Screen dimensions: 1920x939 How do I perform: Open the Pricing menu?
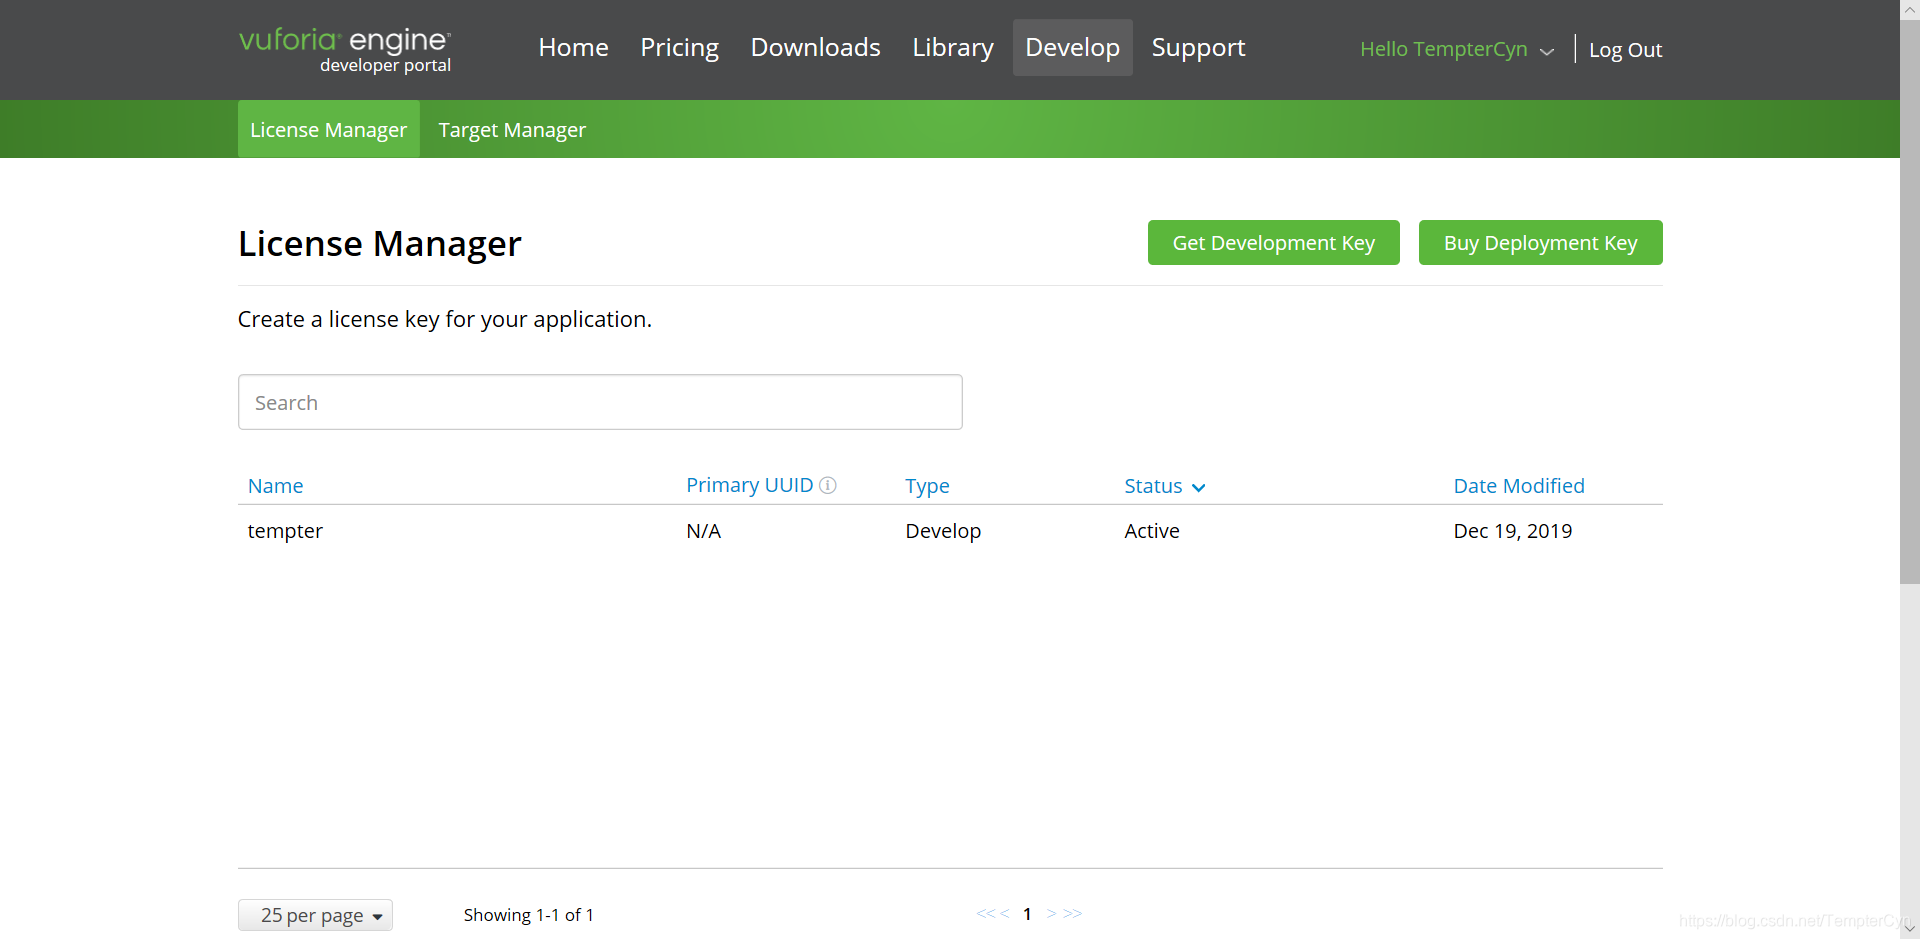point(679,47)
